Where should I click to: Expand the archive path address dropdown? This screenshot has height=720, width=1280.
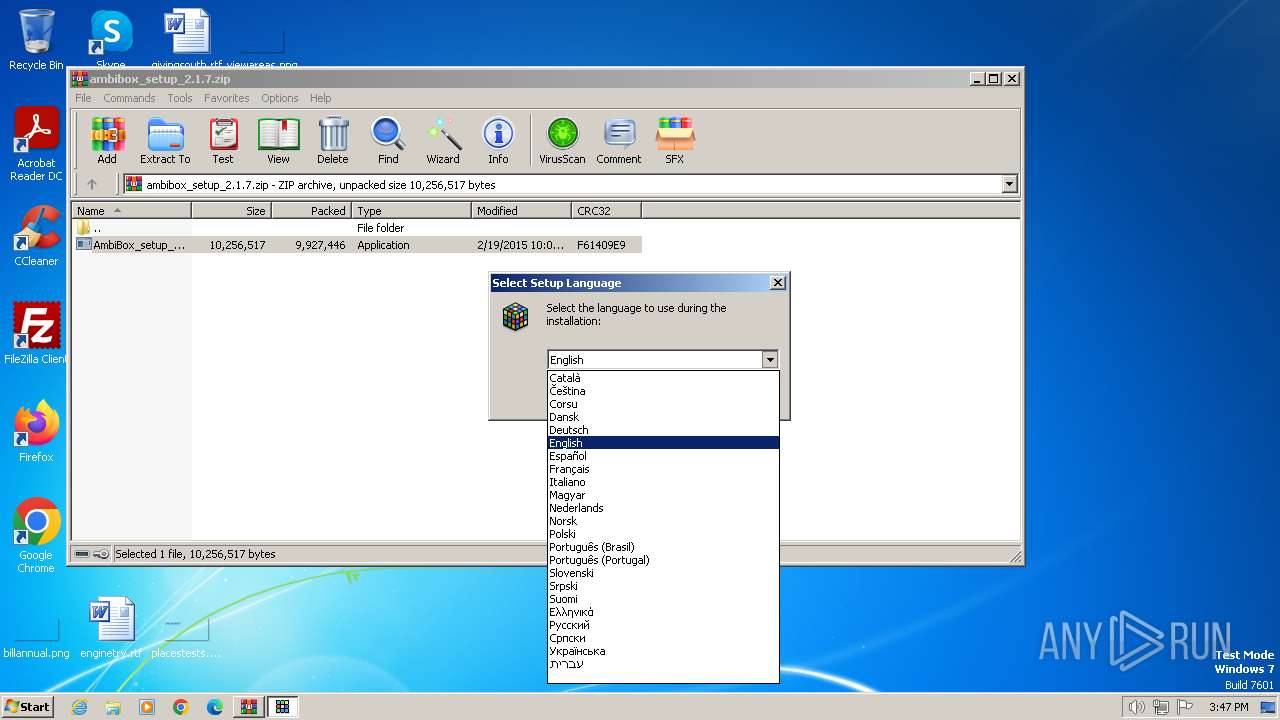1009,184
